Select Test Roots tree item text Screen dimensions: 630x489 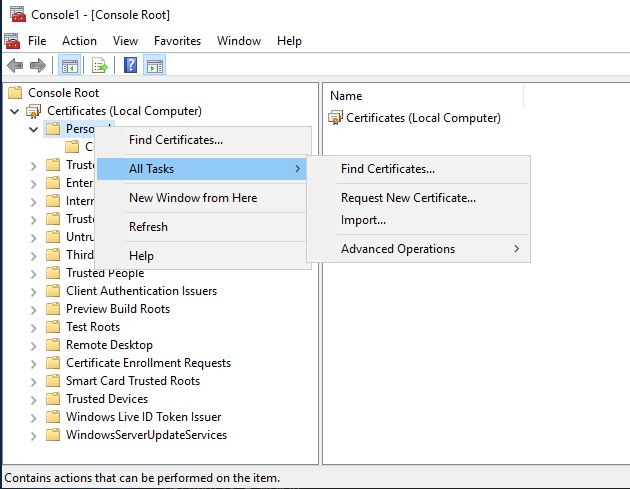(x=93, y=327)
